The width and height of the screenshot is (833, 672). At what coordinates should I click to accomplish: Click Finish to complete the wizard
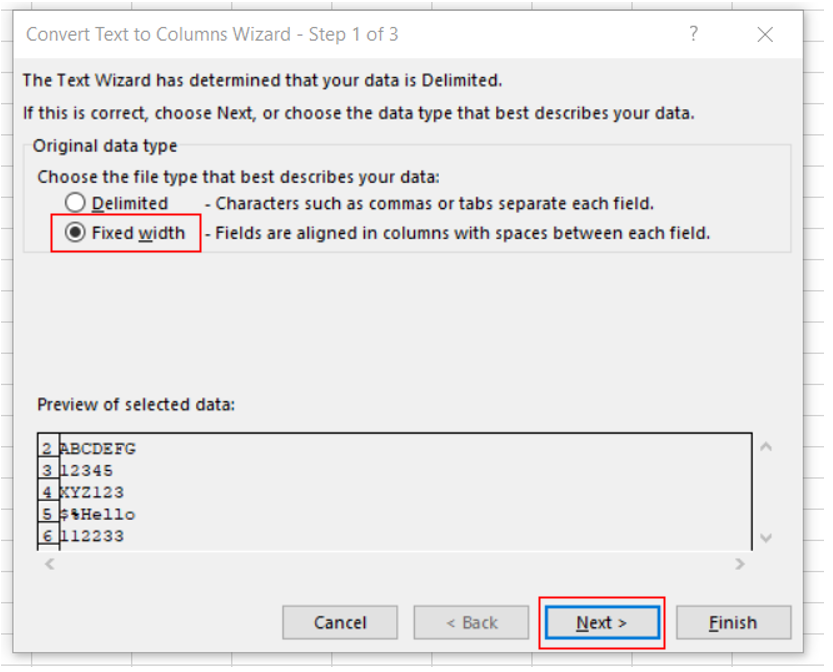pos(733,622)
